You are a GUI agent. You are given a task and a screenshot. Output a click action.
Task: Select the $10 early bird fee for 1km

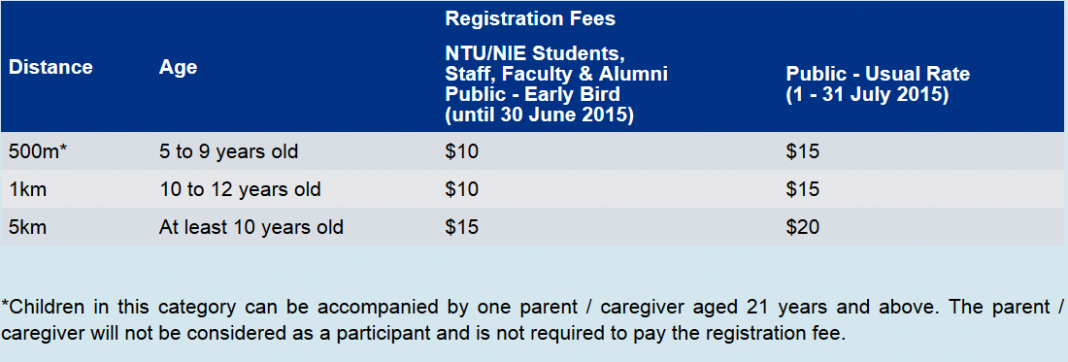462,189
